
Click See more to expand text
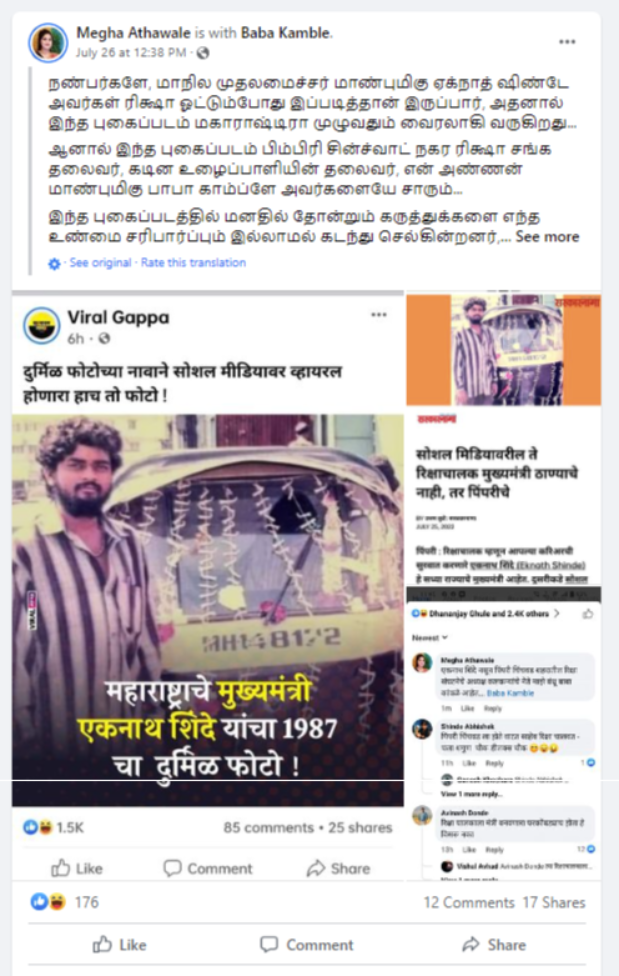[x=547, y=237]
